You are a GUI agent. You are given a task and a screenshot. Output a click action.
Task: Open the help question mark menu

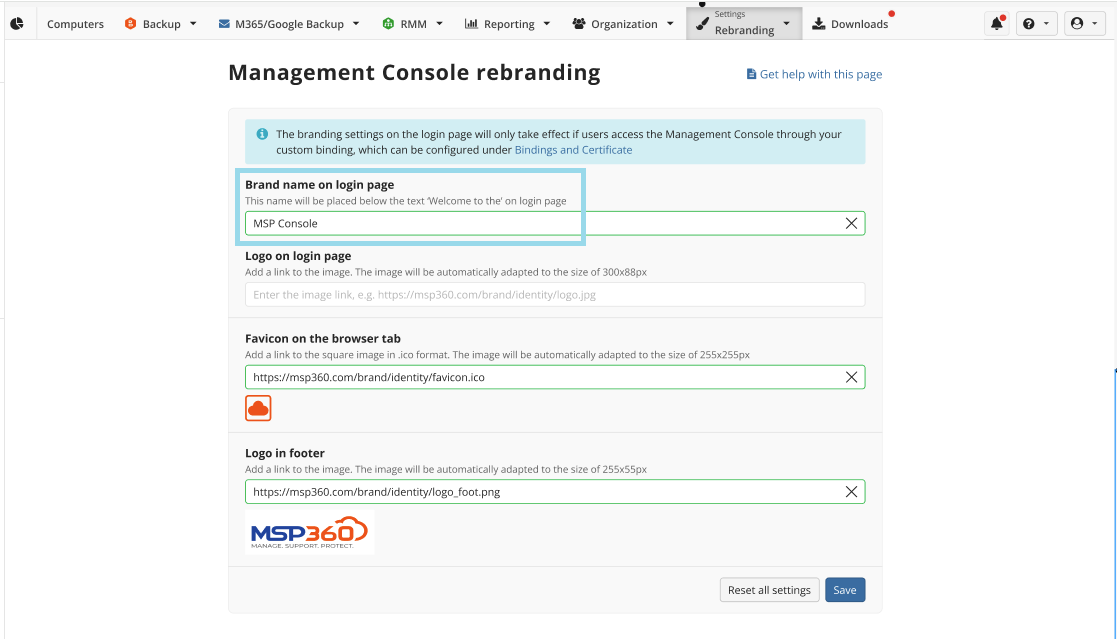click(x=1036, y=24)
